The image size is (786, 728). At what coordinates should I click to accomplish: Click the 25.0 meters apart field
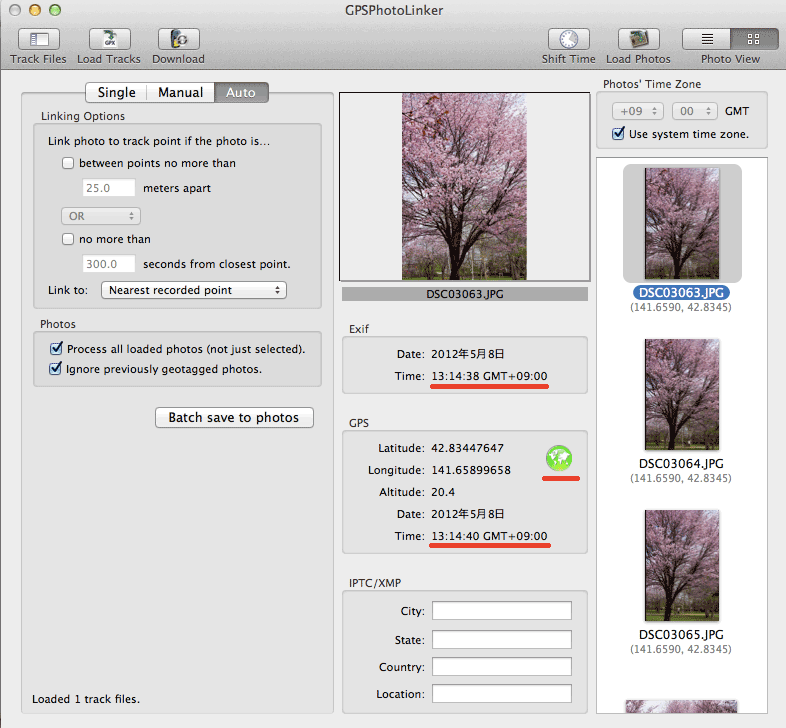click(x=109, y=188)
